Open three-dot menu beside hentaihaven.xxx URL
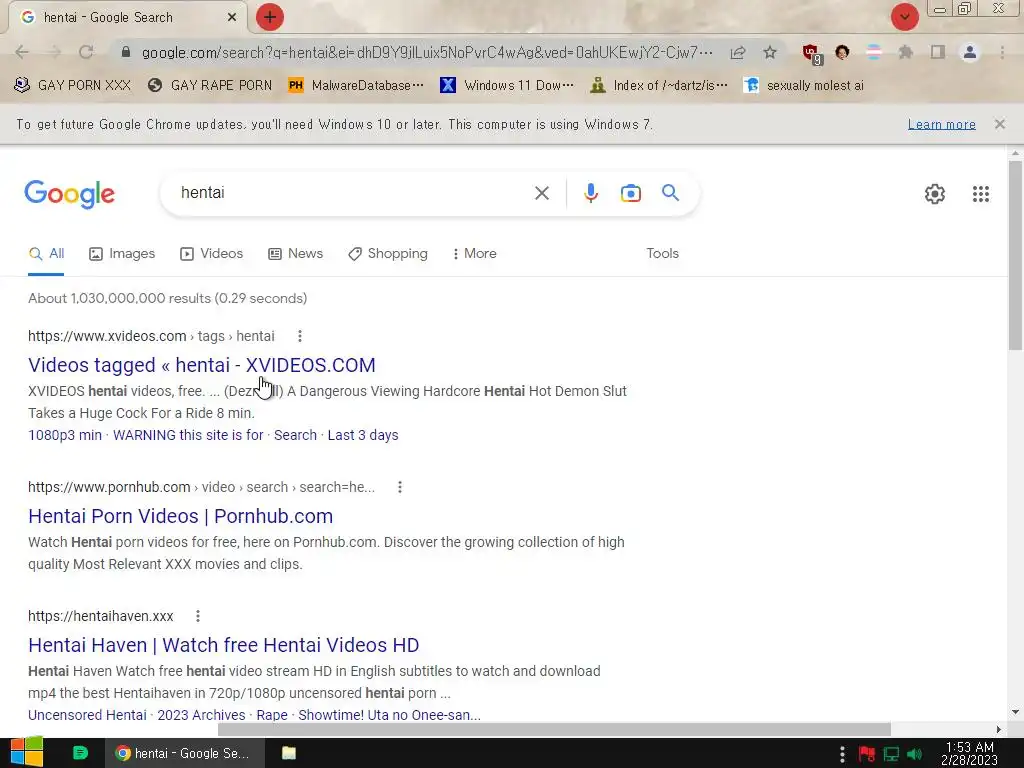 198,616
